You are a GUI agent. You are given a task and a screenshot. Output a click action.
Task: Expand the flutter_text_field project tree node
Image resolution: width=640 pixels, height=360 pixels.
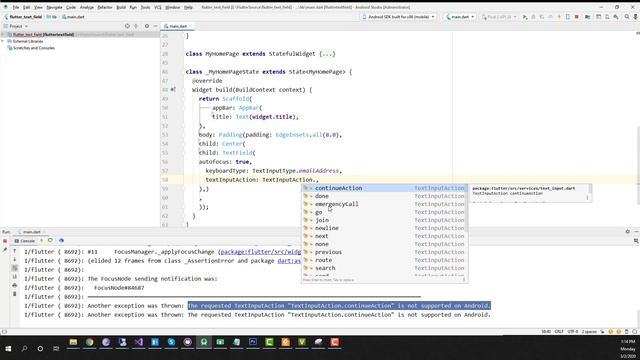(x=3, y=35)
